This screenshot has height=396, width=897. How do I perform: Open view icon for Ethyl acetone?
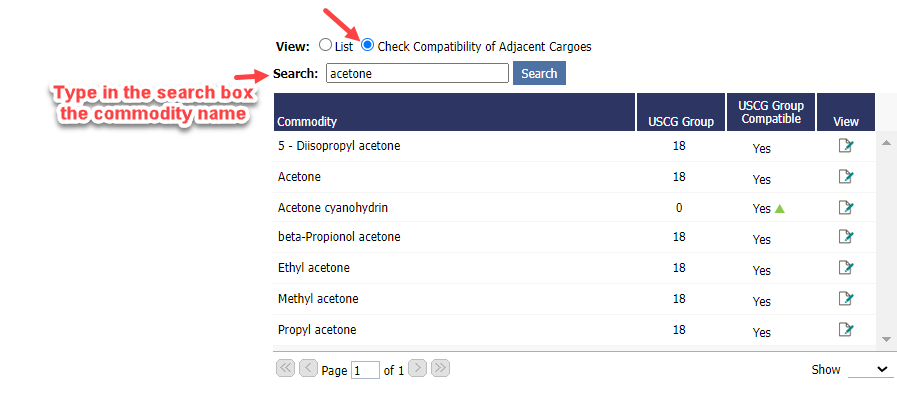click(x=846, y=267)
